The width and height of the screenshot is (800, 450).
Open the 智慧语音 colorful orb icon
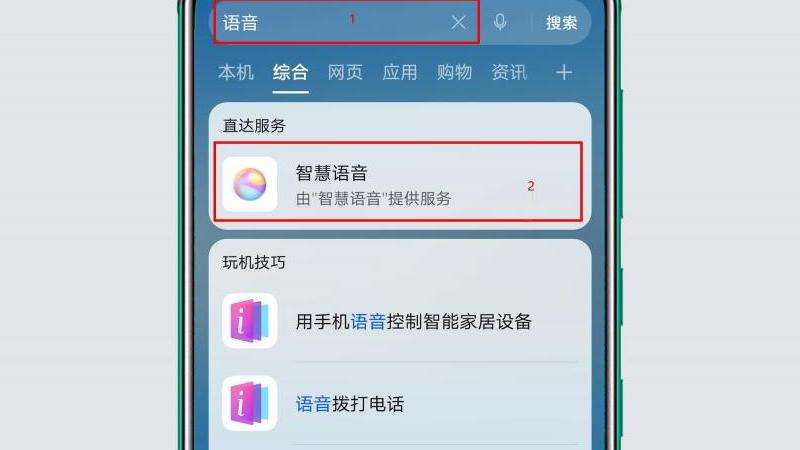coord(250,184)
